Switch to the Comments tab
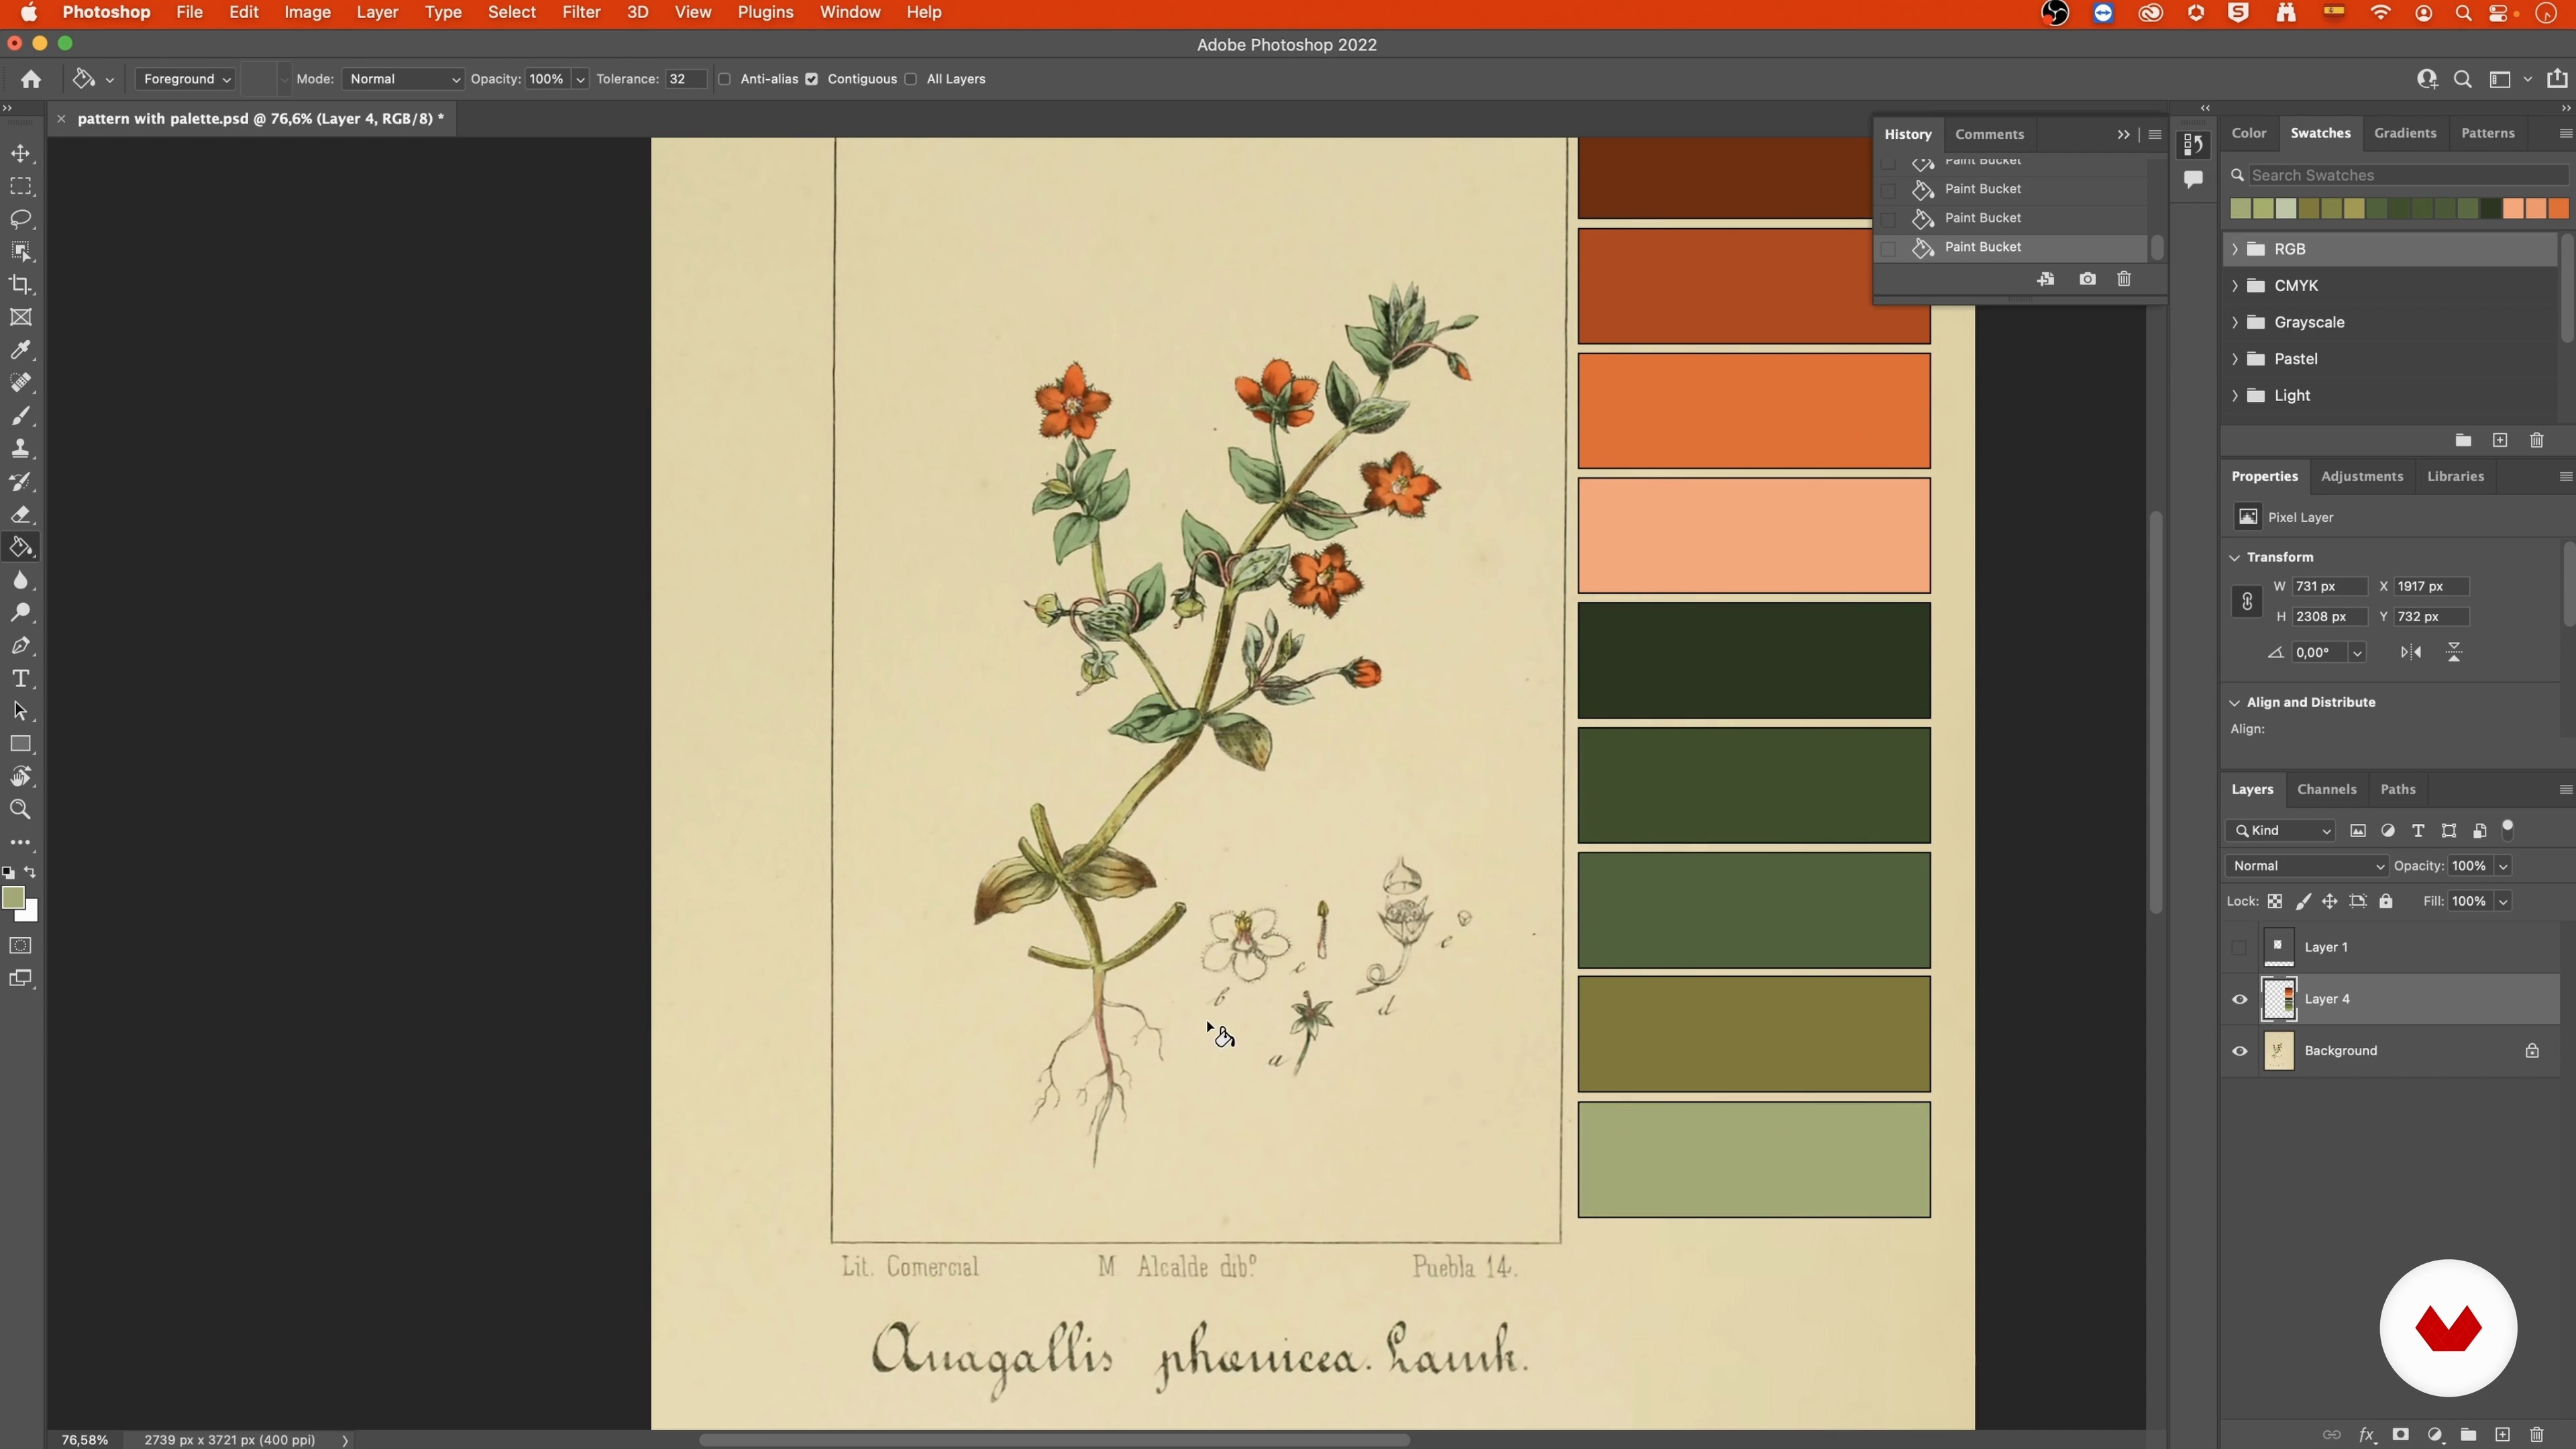This screenshot has width=2576, height=1449. coord(1990,134)
